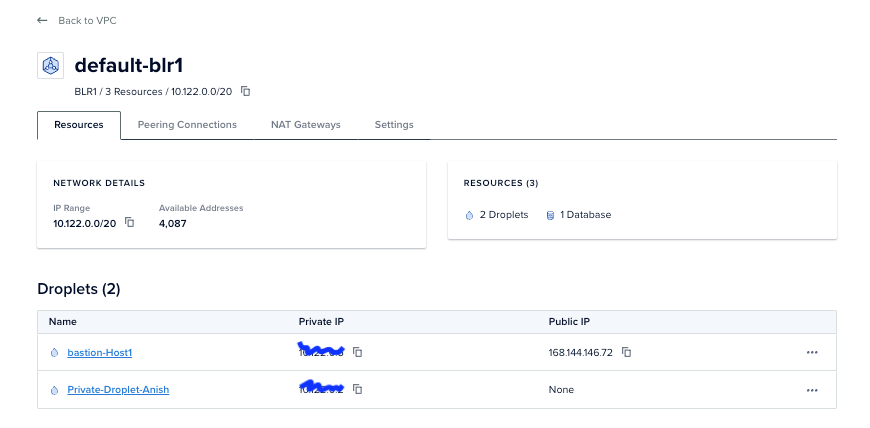This screenshot has height=428, width=870.
Task: Click droplet icon beside Private-Droplet-Anish
Action: pyautogui.click(x=54, y=390)
